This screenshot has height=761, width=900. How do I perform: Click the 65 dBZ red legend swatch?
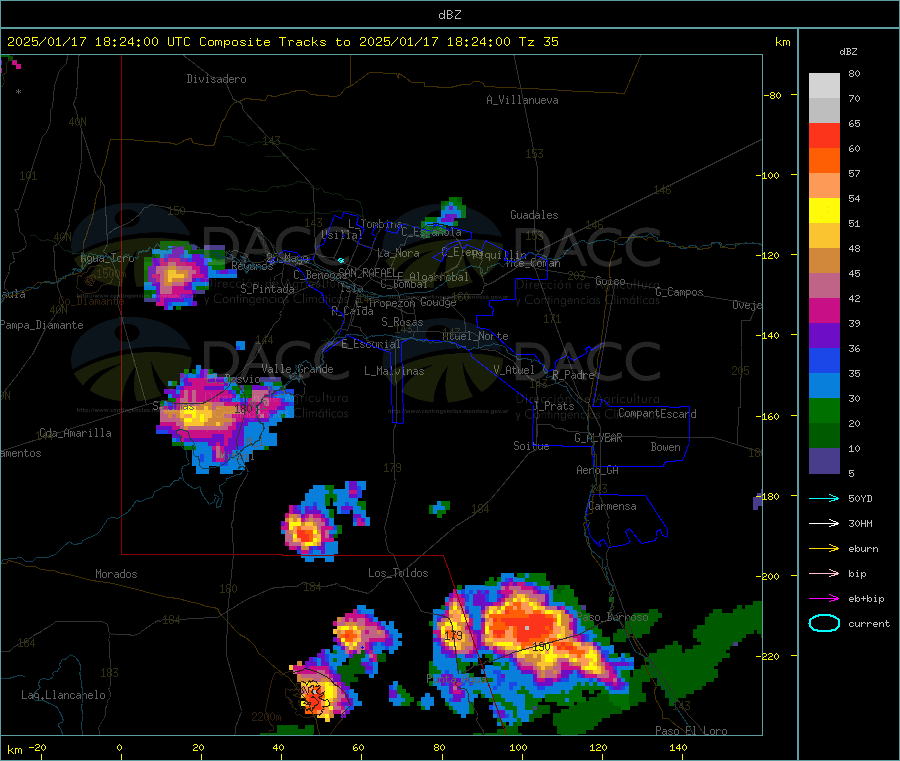click(824, 135)
